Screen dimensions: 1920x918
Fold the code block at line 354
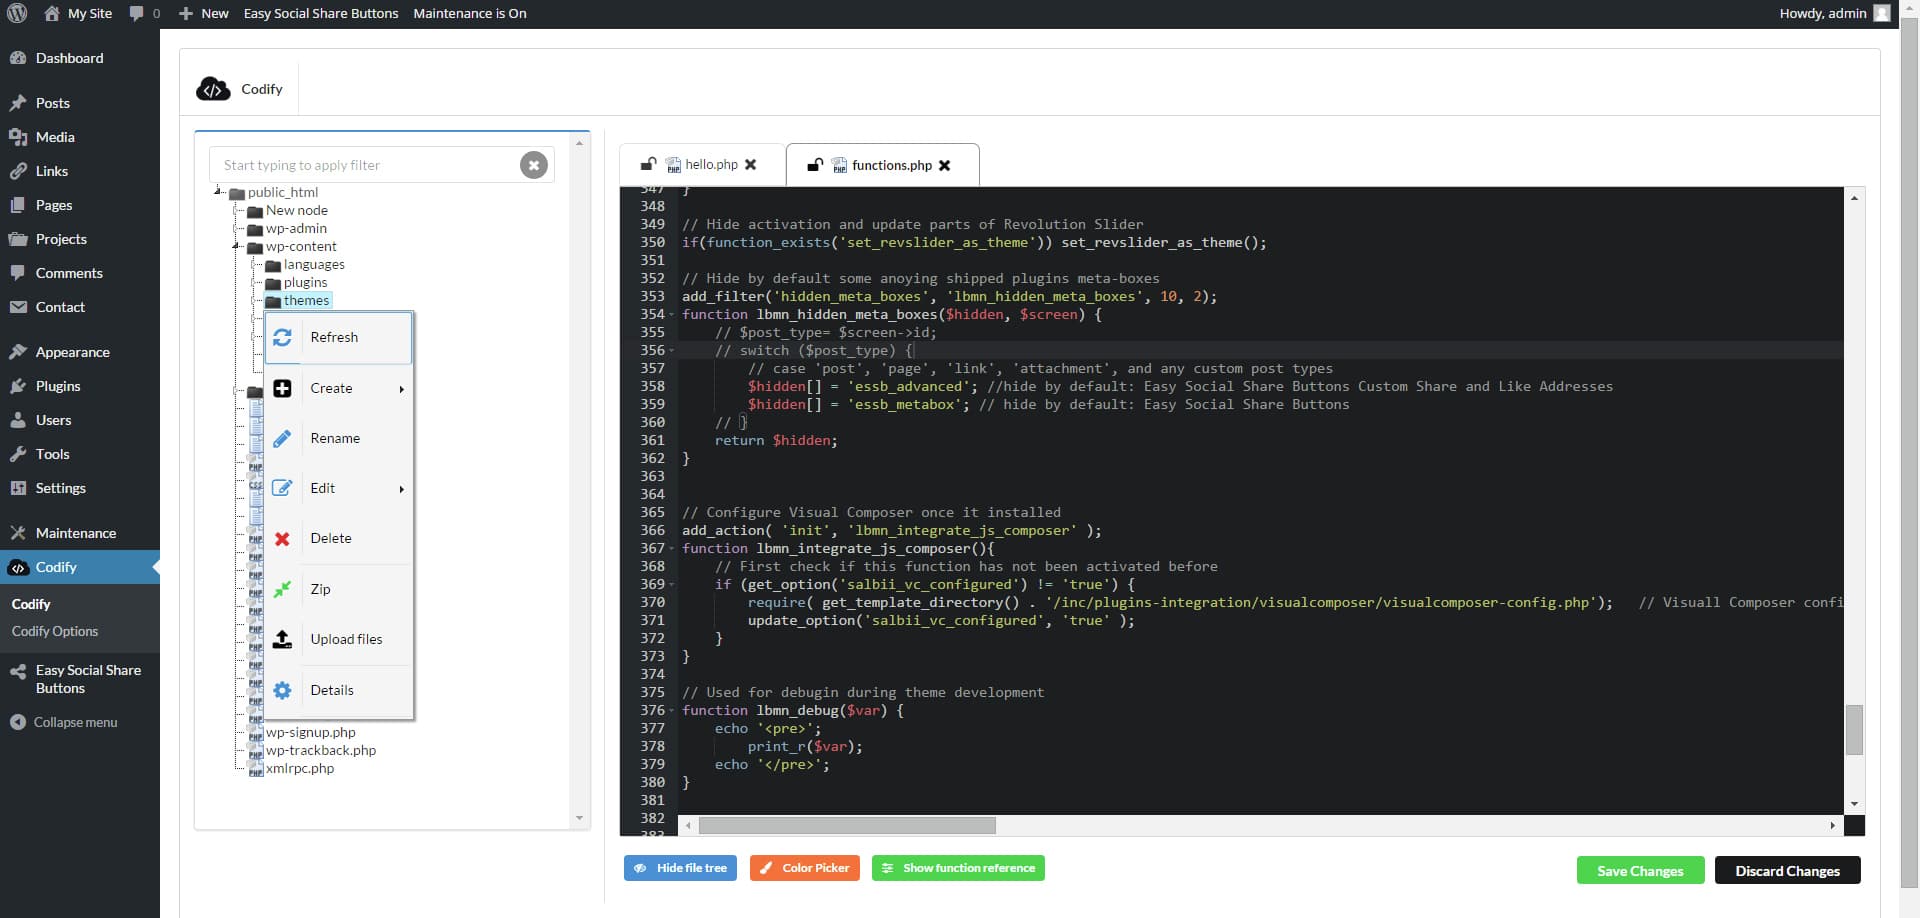(x=672, y=315)
